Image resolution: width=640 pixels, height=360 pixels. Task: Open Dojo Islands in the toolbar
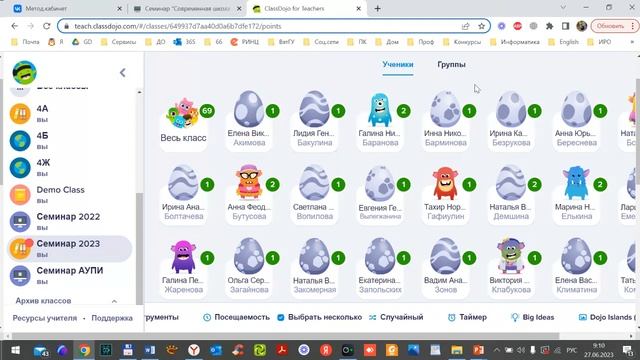pyautogui.click(x=607, y=317)
